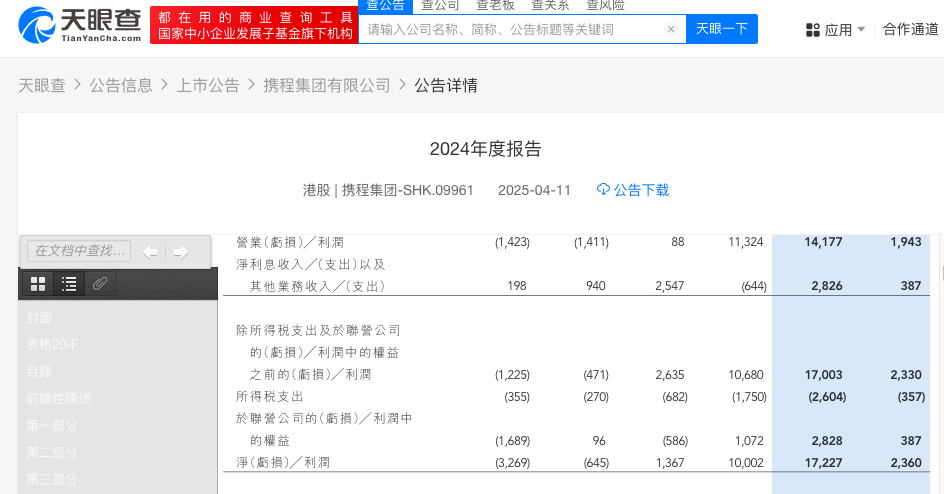Click value 2,547 in other income row
944x494 pixels.
pyautogui.click(x=669, y=286)
